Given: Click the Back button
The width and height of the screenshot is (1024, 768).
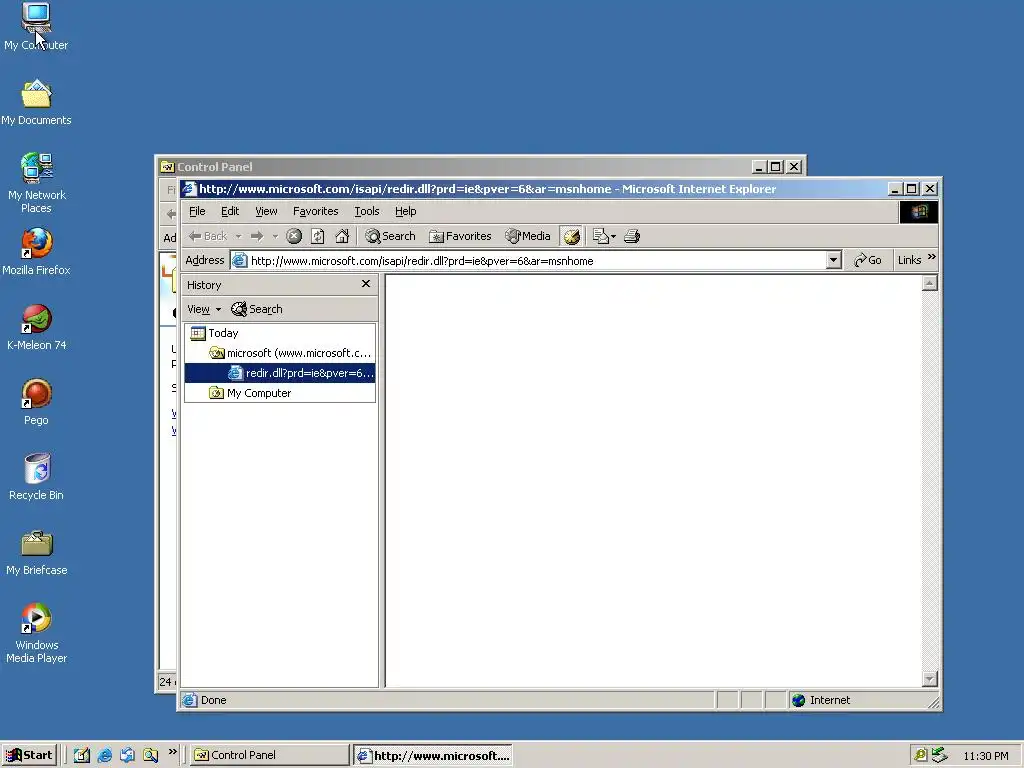Looking at the screenshot, I should [208, 236].
